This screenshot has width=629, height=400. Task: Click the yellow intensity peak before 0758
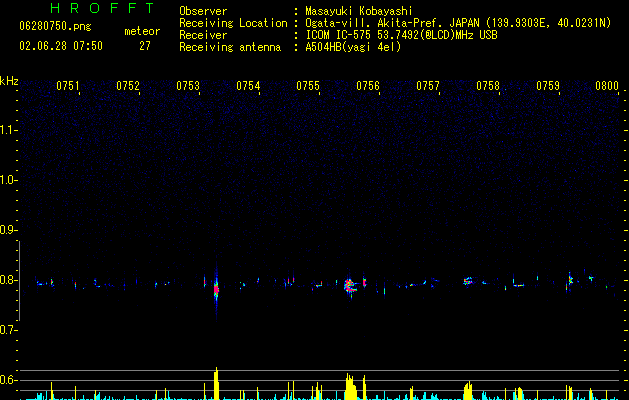click(x=468, y=391)
